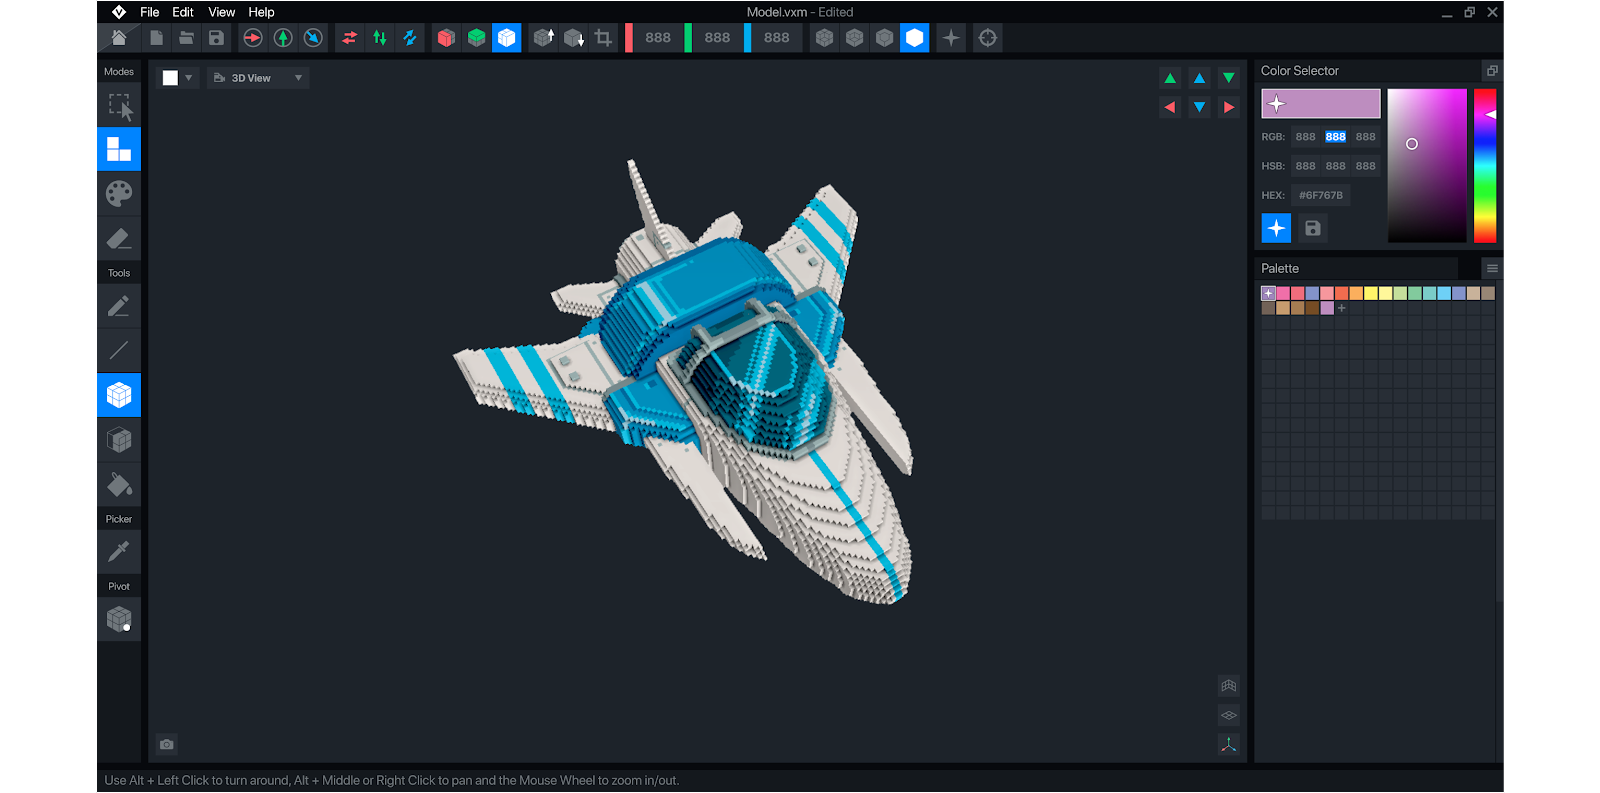Pick a color with the eyedropper
This screenshot has height=793, width=1600.
119,551
